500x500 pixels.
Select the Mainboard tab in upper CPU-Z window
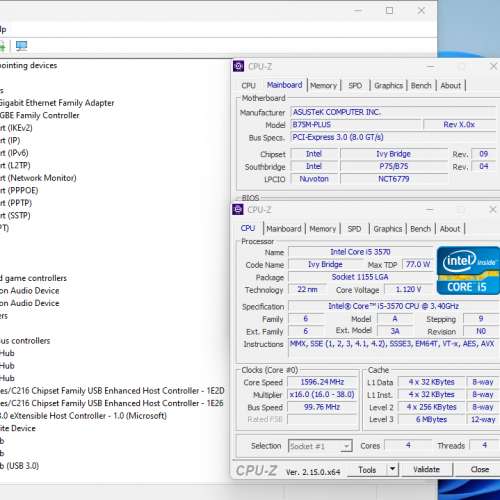(284, 85)
